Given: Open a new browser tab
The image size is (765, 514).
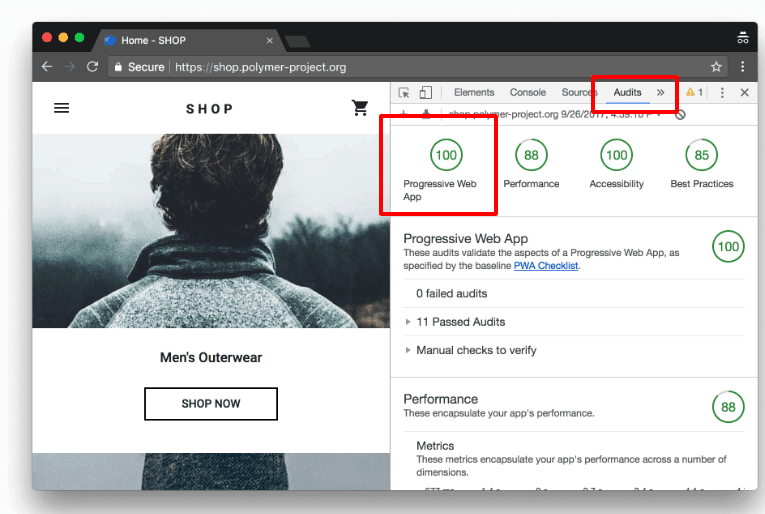Looking at the screenshot, I should [298, 42].
